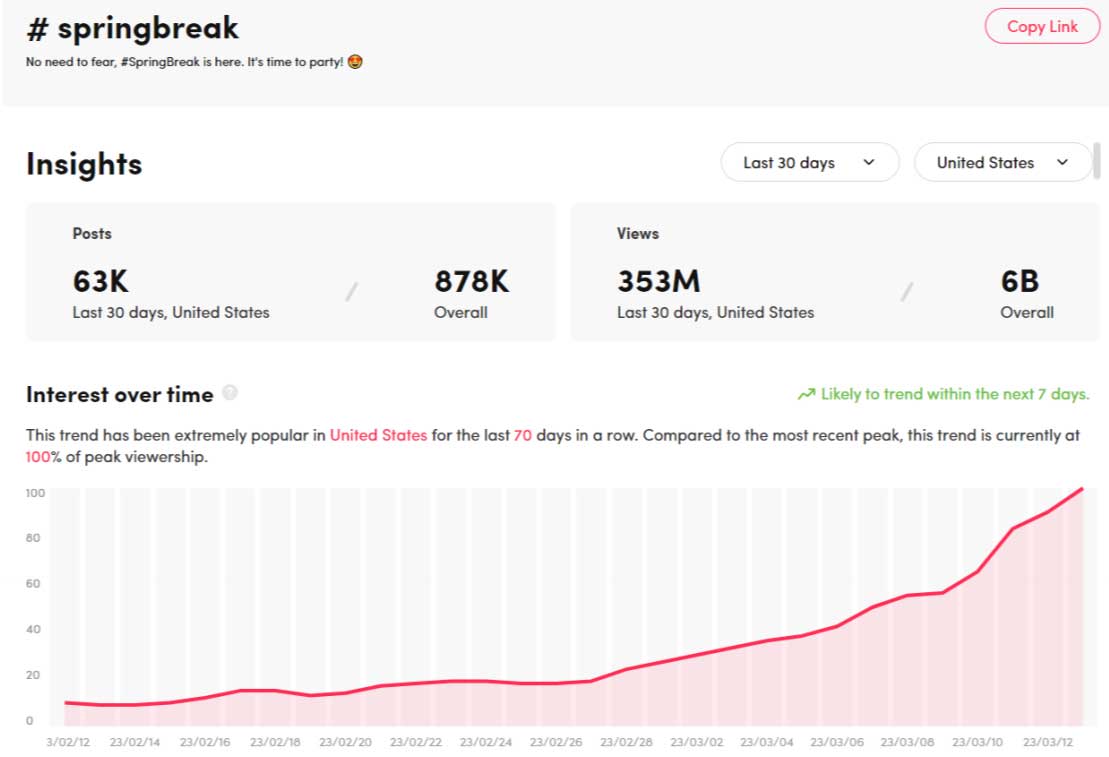Click the 63K posts figure

(x=100, y=281)
